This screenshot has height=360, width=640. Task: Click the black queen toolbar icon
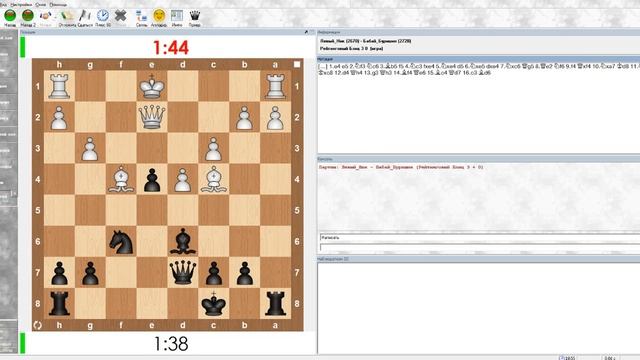(x=195, y=16)
